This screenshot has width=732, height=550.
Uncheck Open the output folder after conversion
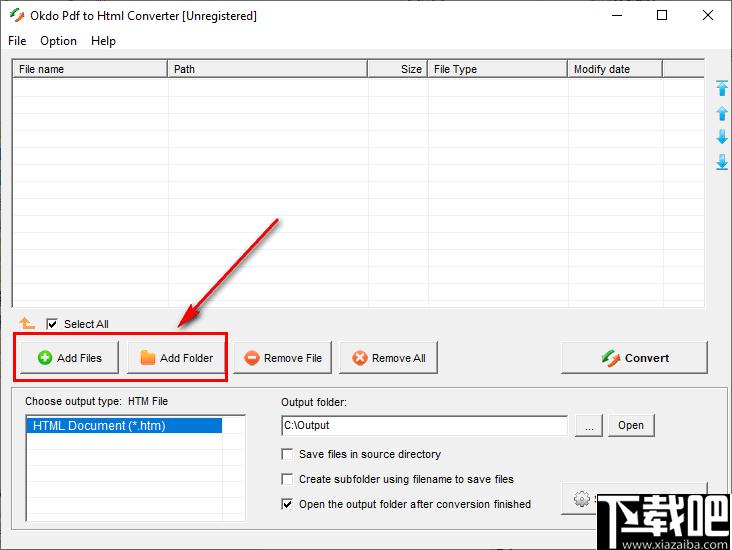[x=287, y=504]
